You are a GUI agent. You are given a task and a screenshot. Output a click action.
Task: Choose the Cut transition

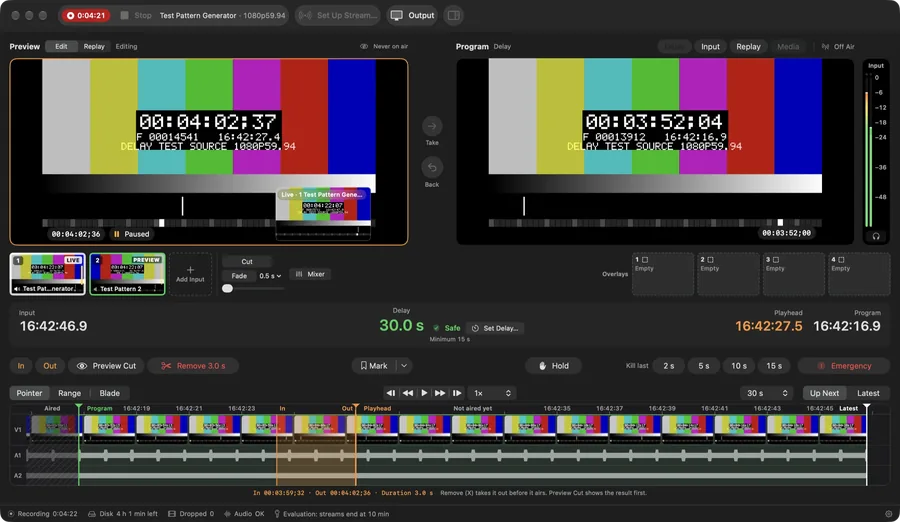click(x=247, y=261)
